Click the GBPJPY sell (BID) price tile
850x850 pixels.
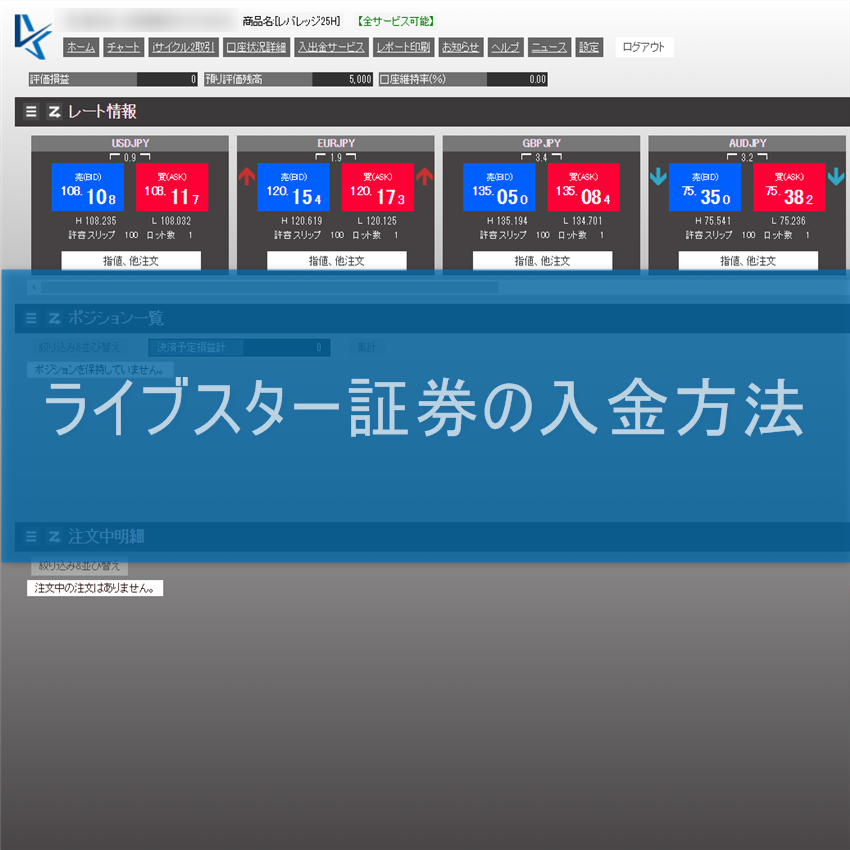click(x=499, y=187)
